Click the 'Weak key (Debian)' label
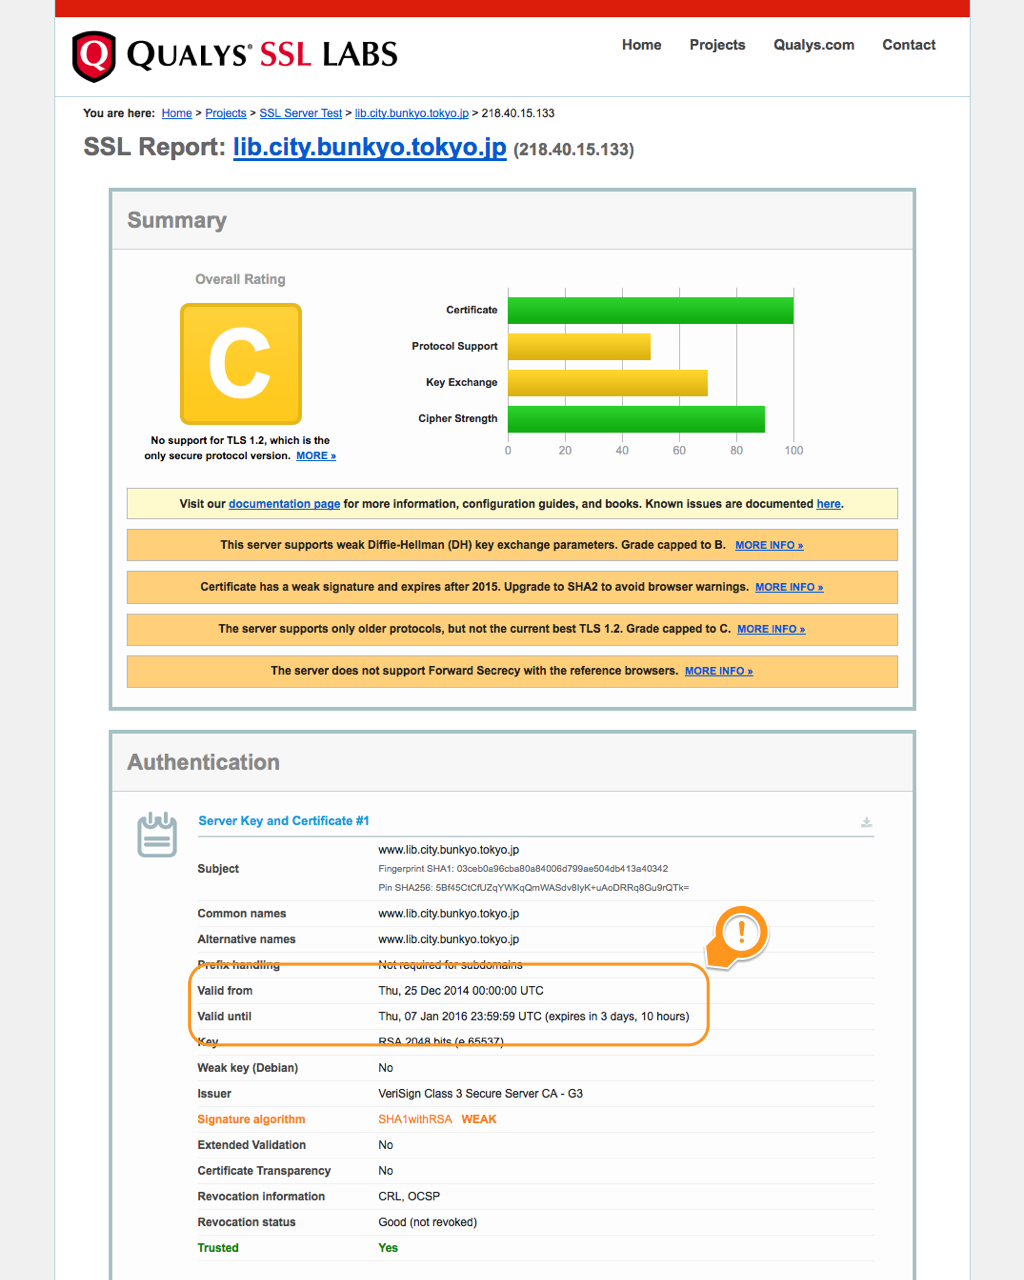Image resolution: width=1024 pixels, height=1280 pixels. click(248, 1068)
